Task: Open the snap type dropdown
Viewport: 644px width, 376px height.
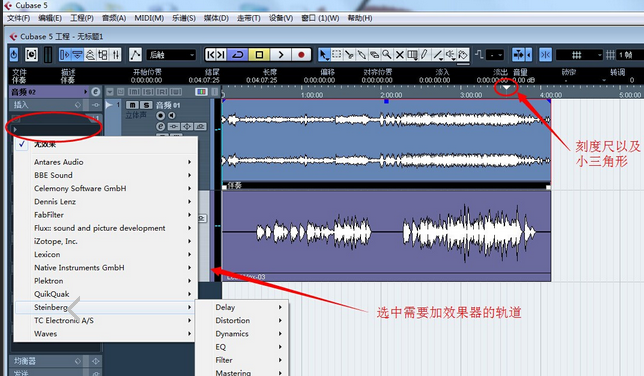Action: click(x=579, y=55)
